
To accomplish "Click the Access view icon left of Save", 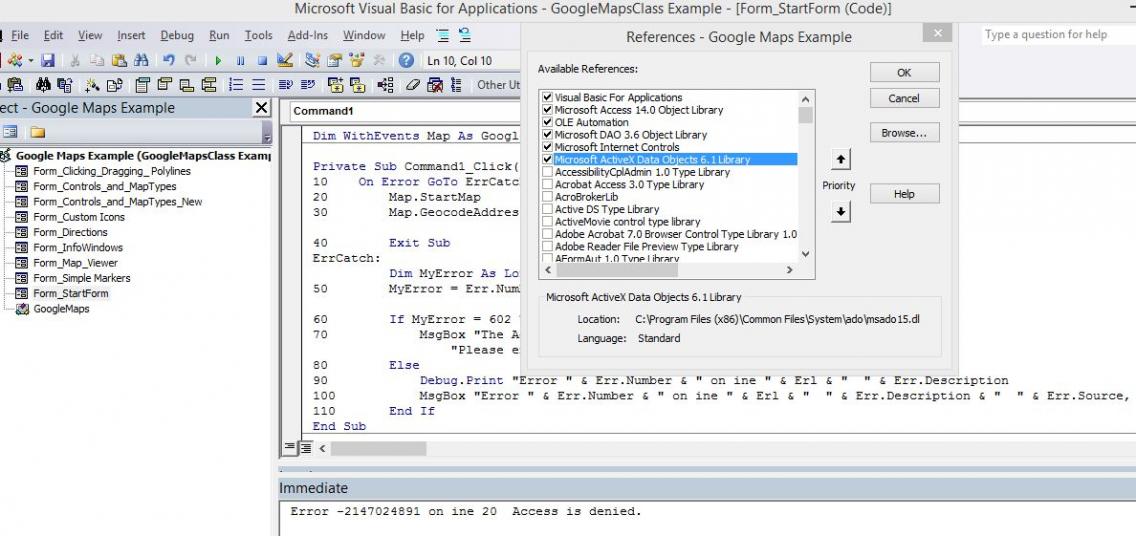I will click(x=14, y=61).
